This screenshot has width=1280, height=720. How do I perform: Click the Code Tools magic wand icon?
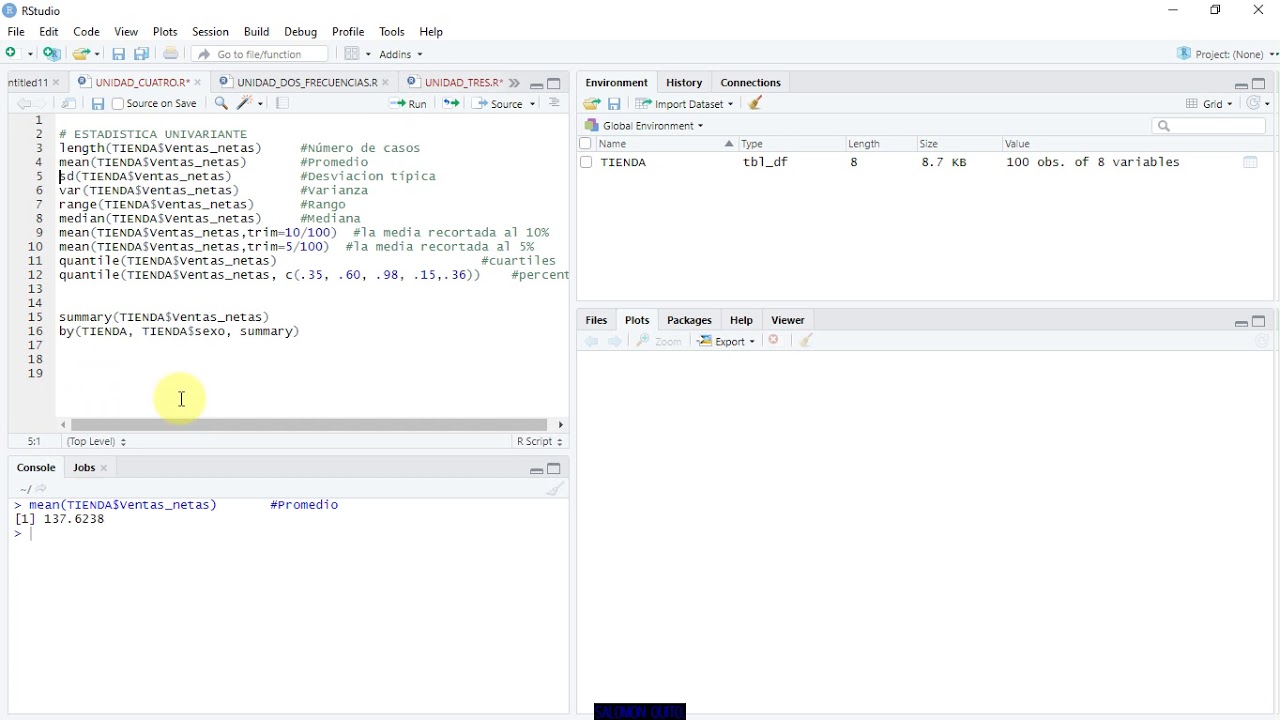tap(244, 104)
